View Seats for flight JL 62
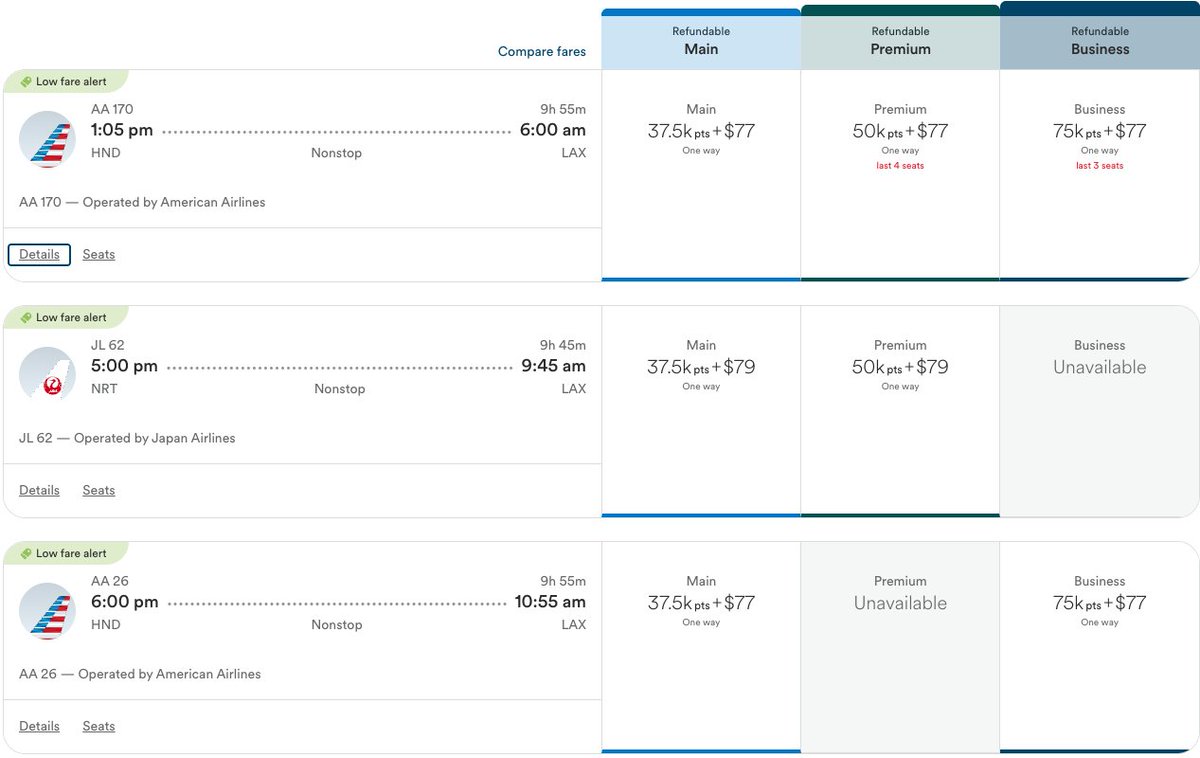The image size is (1200, 758). tap(99, 490)
